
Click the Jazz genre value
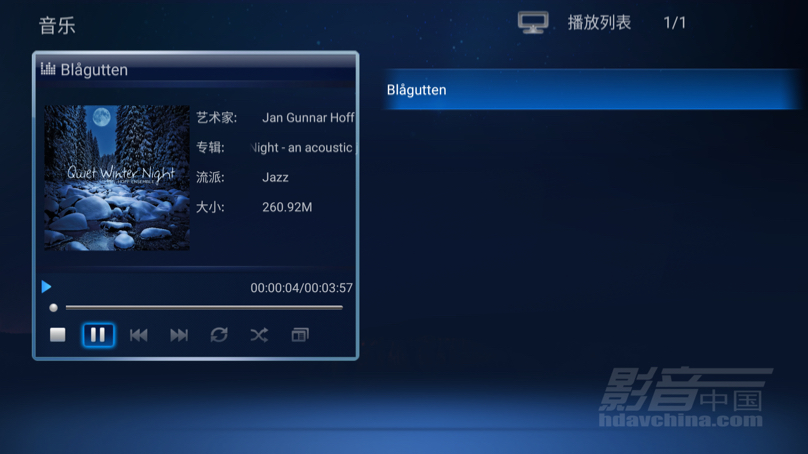click(275, 177)
